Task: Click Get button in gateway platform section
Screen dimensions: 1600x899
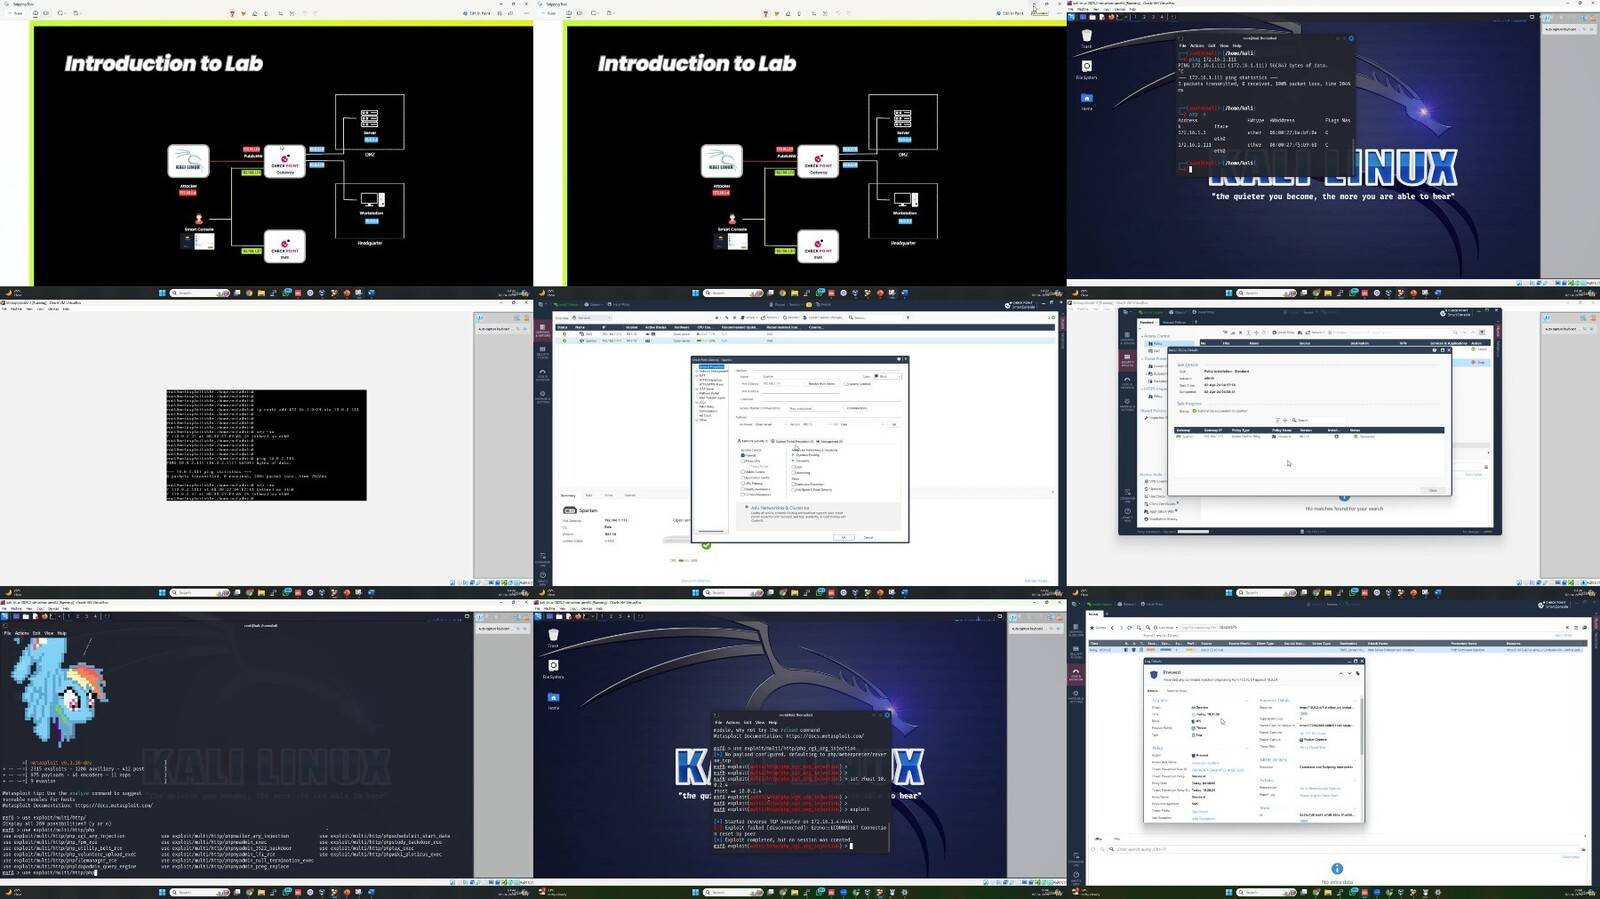Action: click(893, 424)
